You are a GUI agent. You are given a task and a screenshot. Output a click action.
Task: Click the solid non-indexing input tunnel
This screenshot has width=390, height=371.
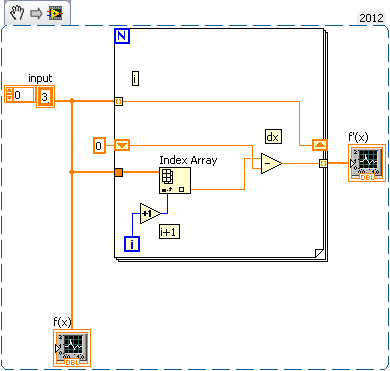[119, 172]
